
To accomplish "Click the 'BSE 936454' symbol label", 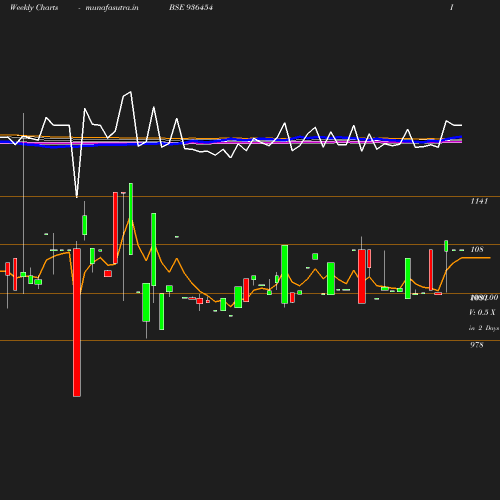I will click(x=191, y=7).
